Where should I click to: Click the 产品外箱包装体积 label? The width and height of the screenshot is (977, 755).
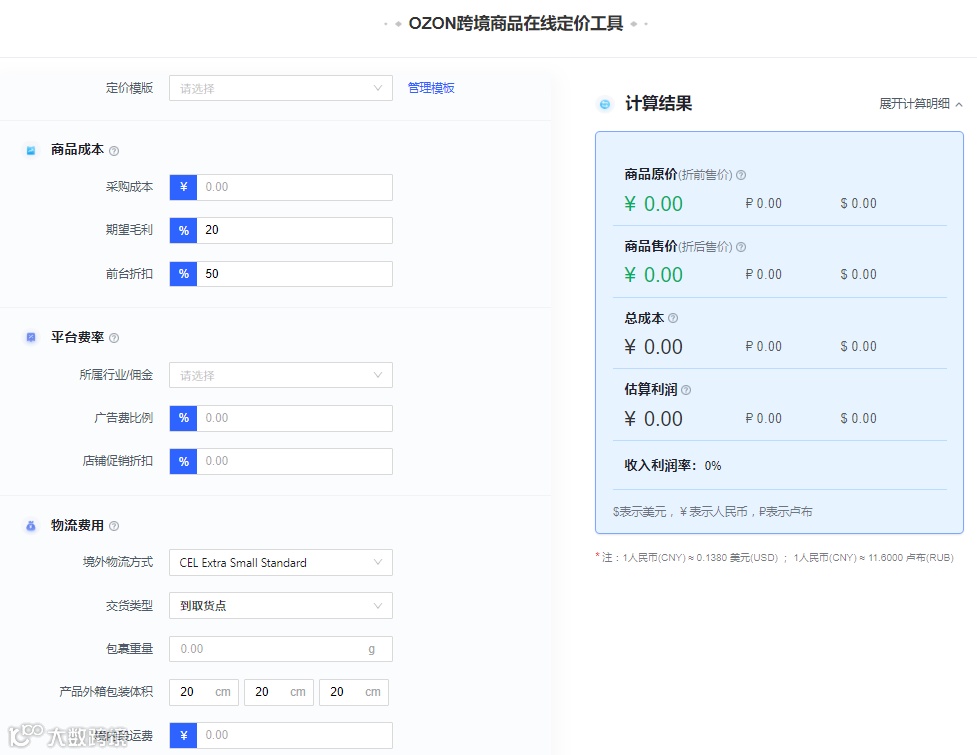tap(106, 692)
